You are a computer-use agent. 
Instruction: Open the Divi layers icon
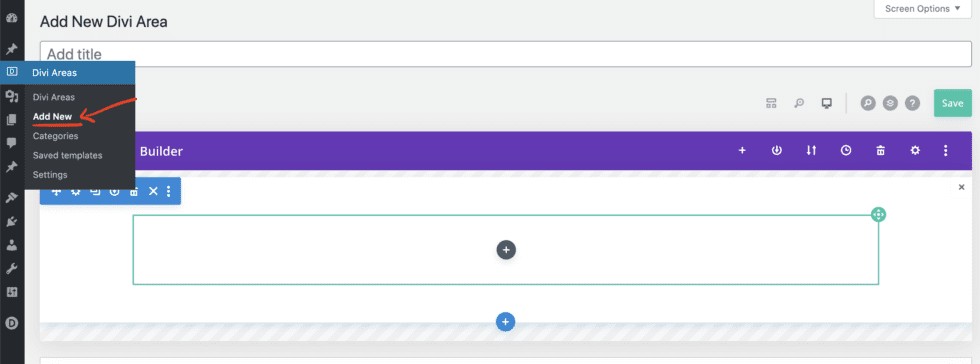[x=890, y=103]
